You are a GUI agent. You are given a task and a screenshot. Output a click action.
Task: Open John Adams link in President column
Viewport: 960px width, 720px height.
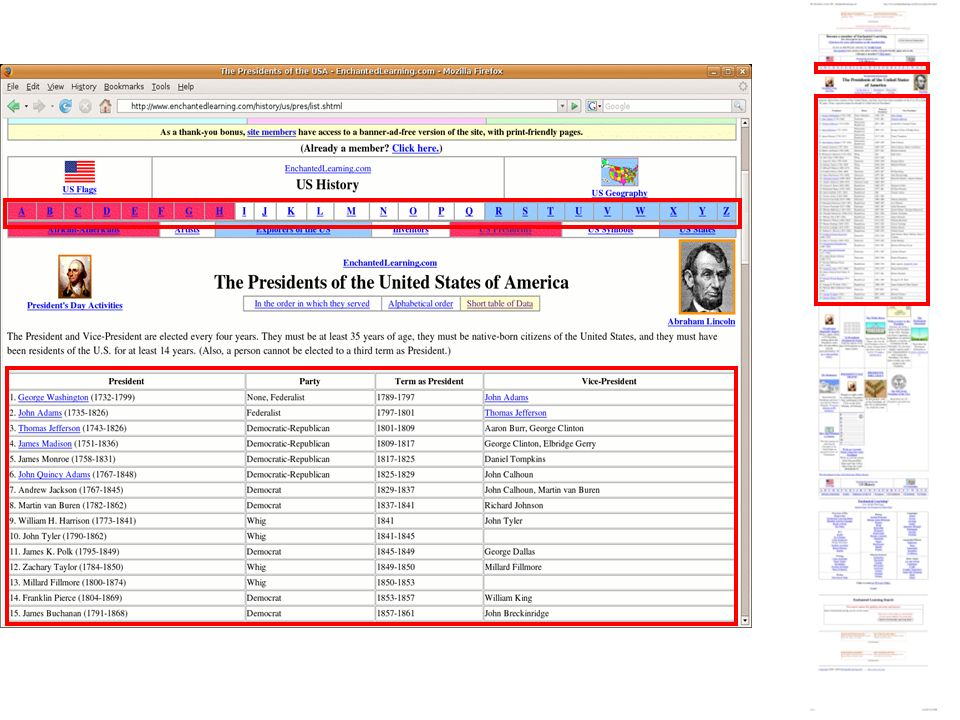tap(40, 413)
